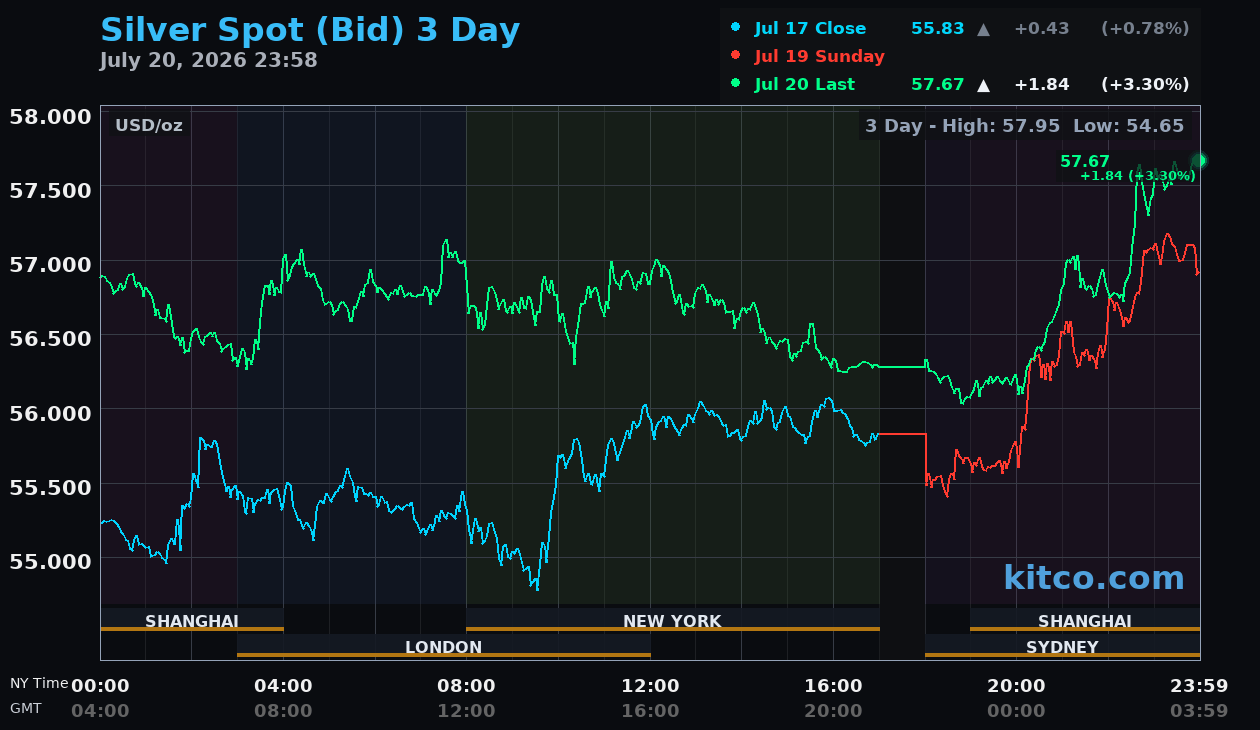Screen dimensions: 1260x730
Task: Click the 16:00 NY time tick
Action: click(833, 686)
